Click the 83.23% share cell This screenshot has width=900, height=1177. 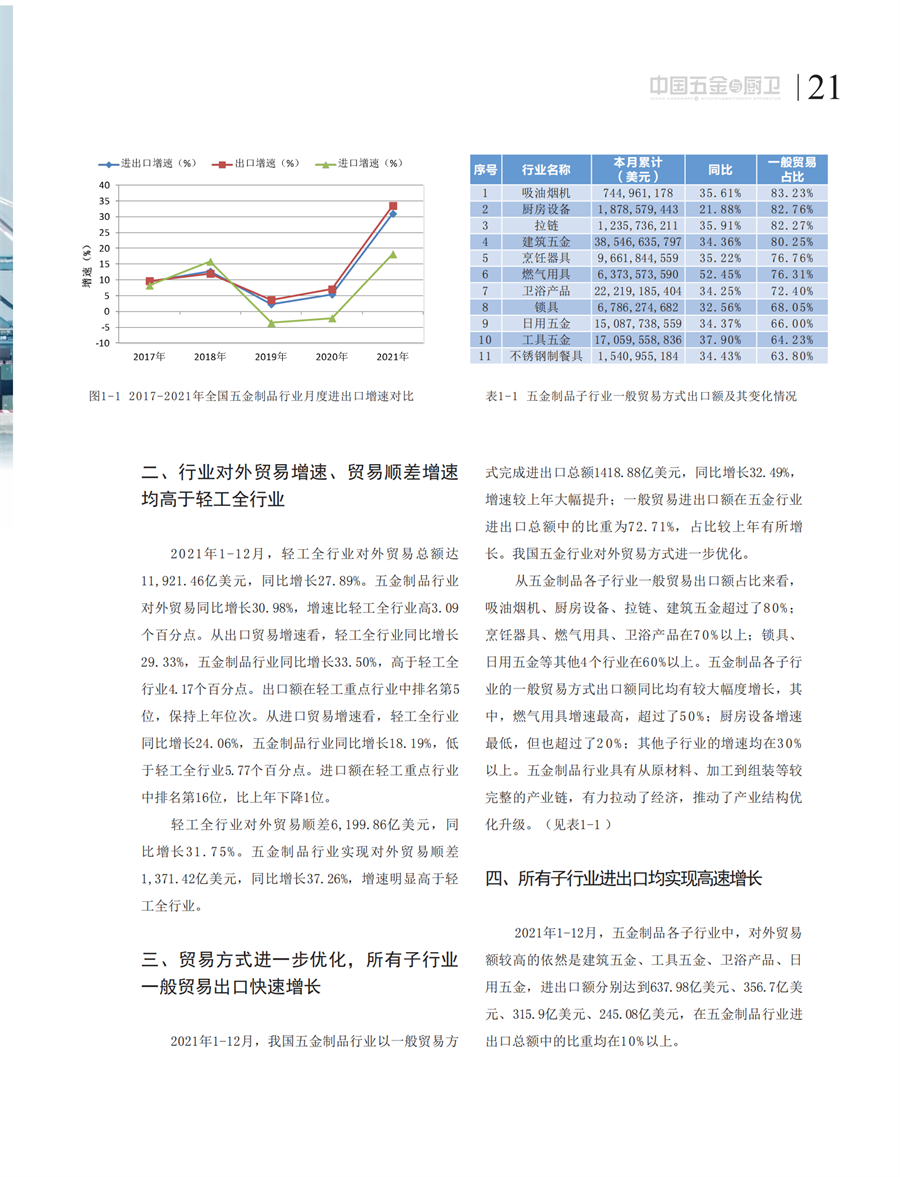pyautogui.click(x=792, y=193)
